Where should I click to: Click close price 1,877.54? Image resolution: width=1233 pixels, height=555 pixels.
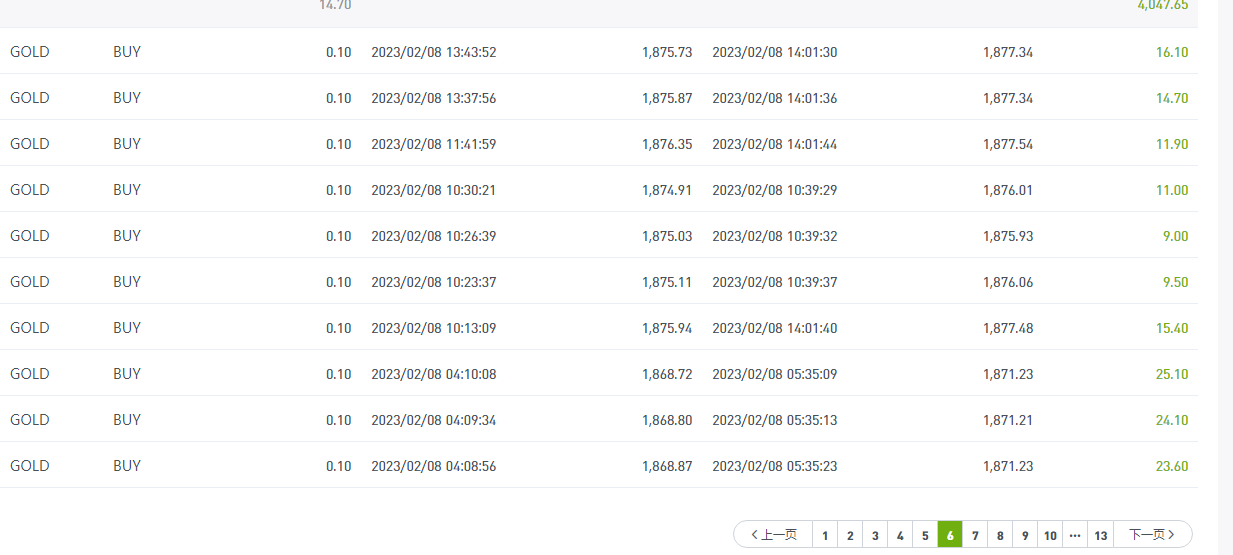pos(1008,144)
